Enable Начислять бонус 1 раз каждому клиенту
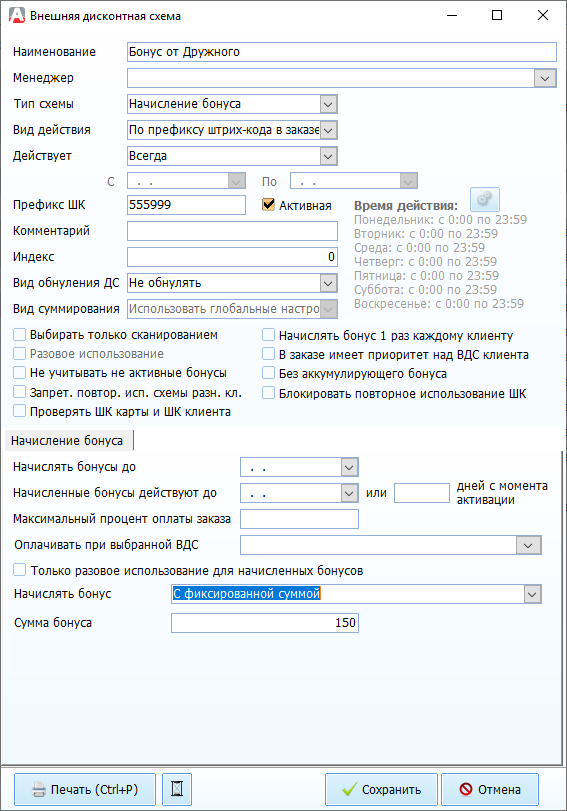Screen dimensions: 567x811 click(268, 335)
